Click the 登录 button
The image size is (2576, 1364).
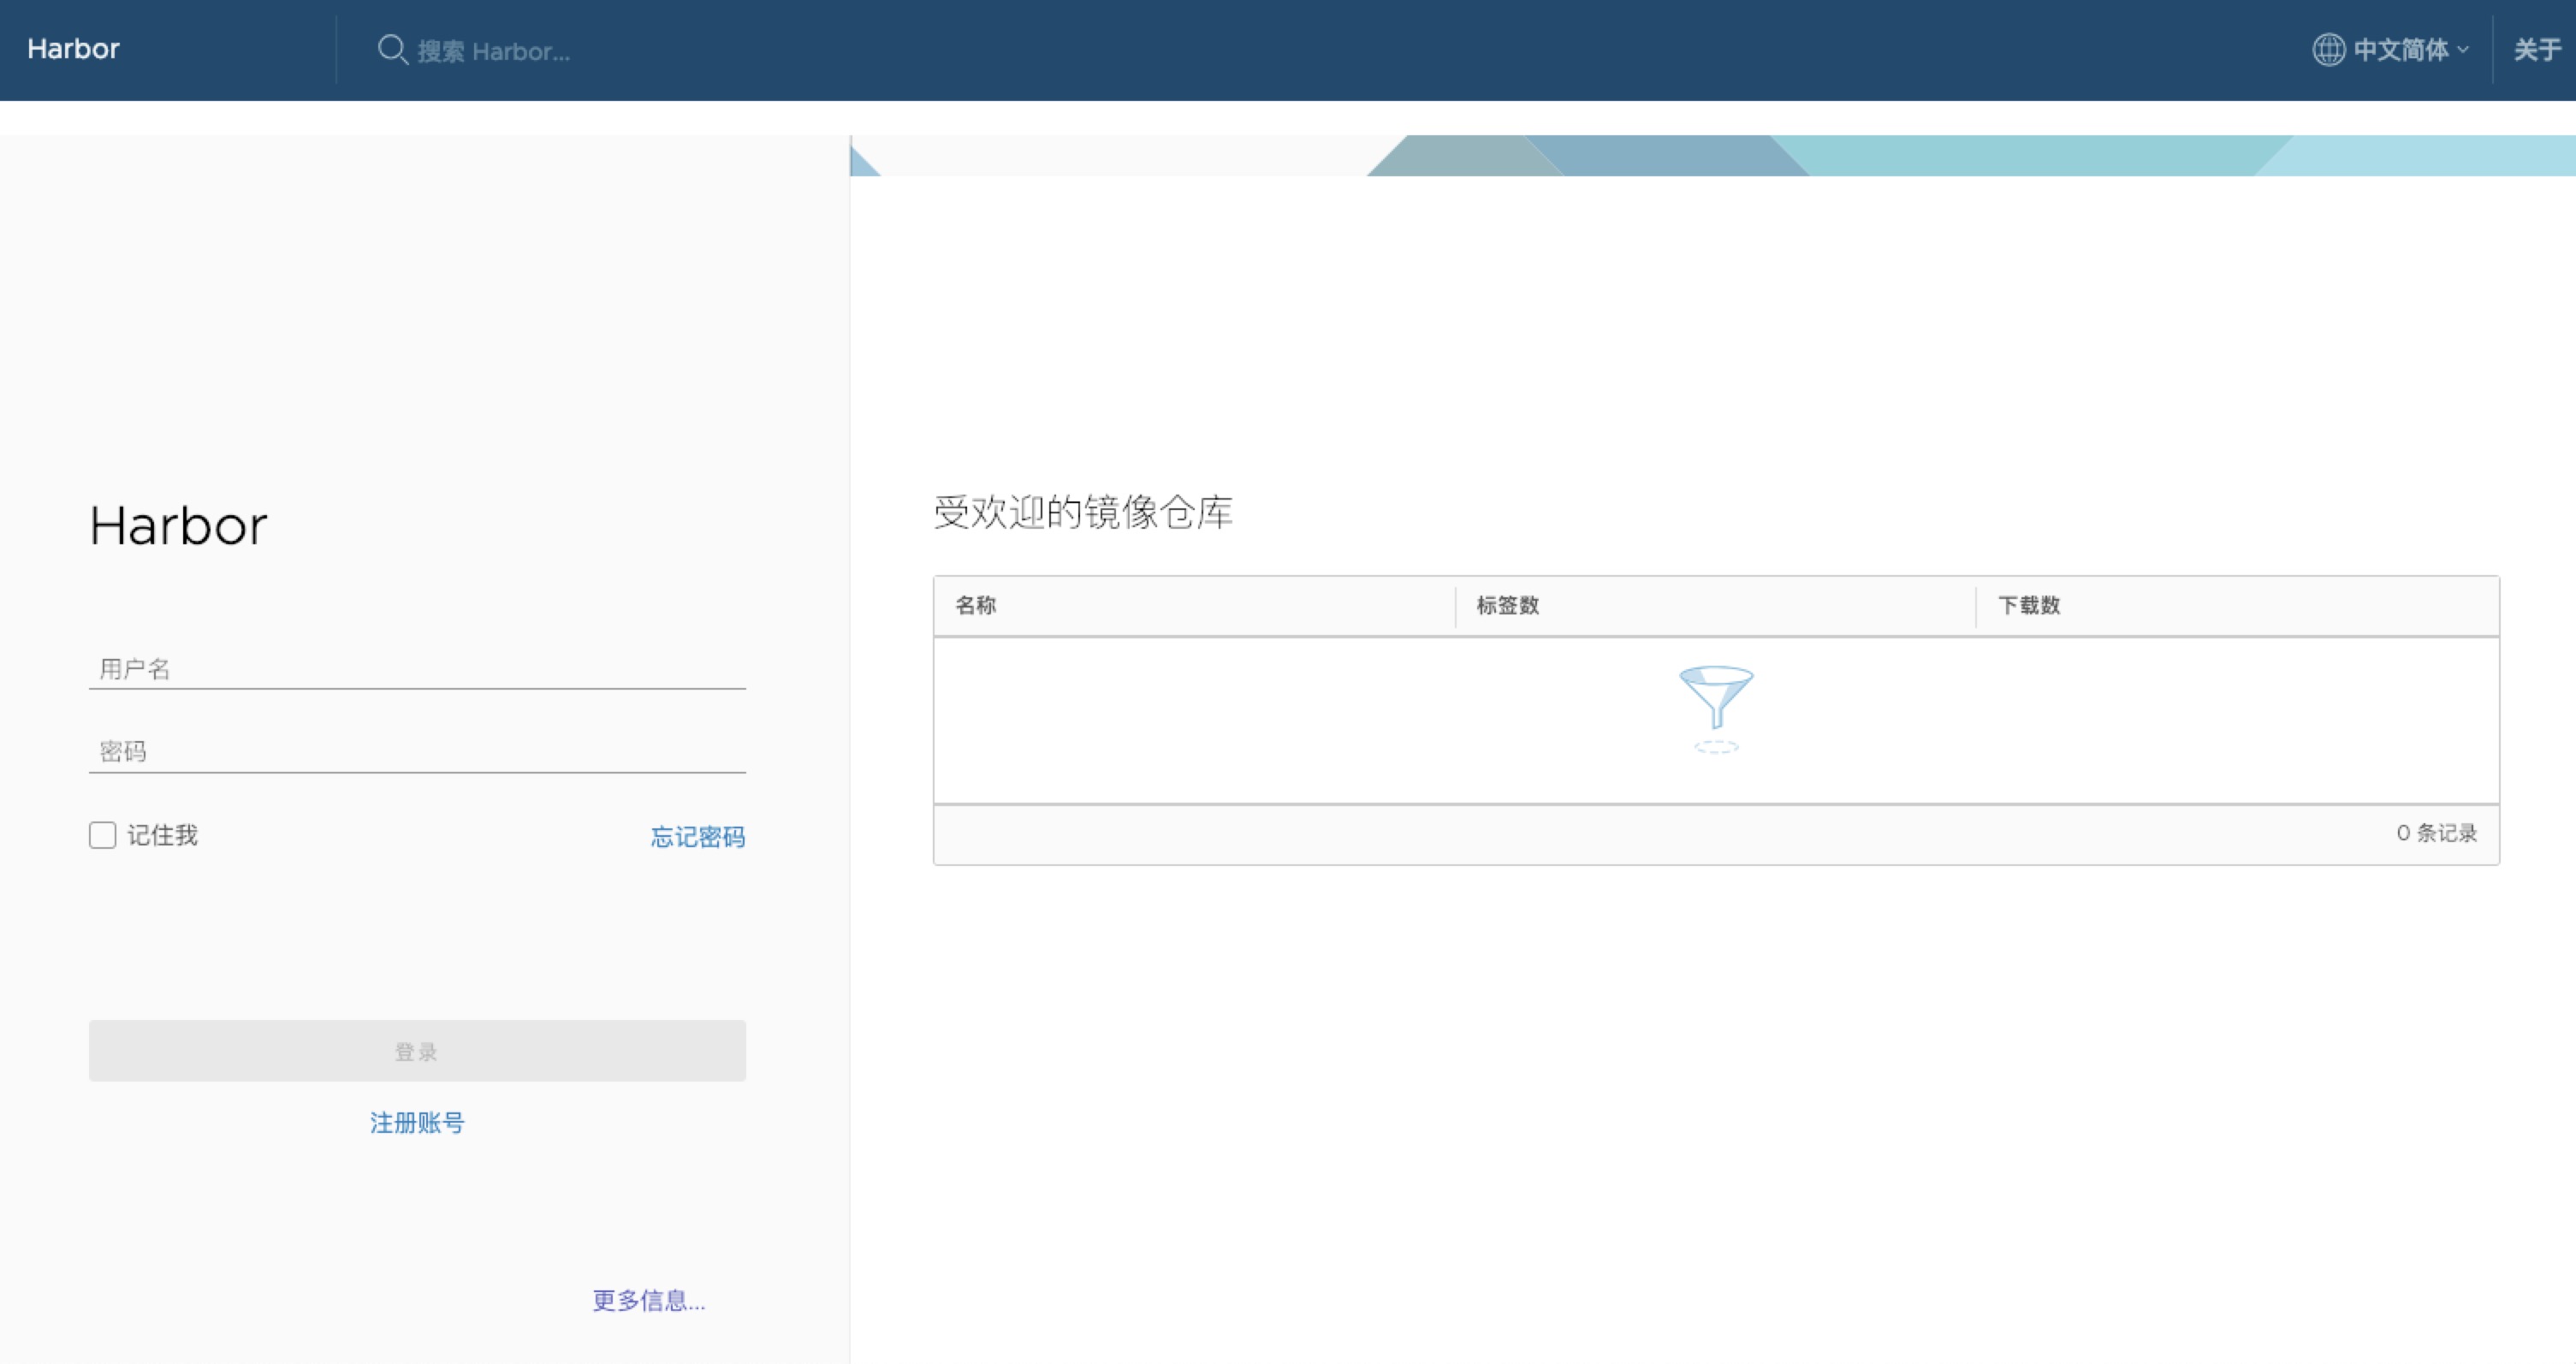click(x=417, y=1050)
